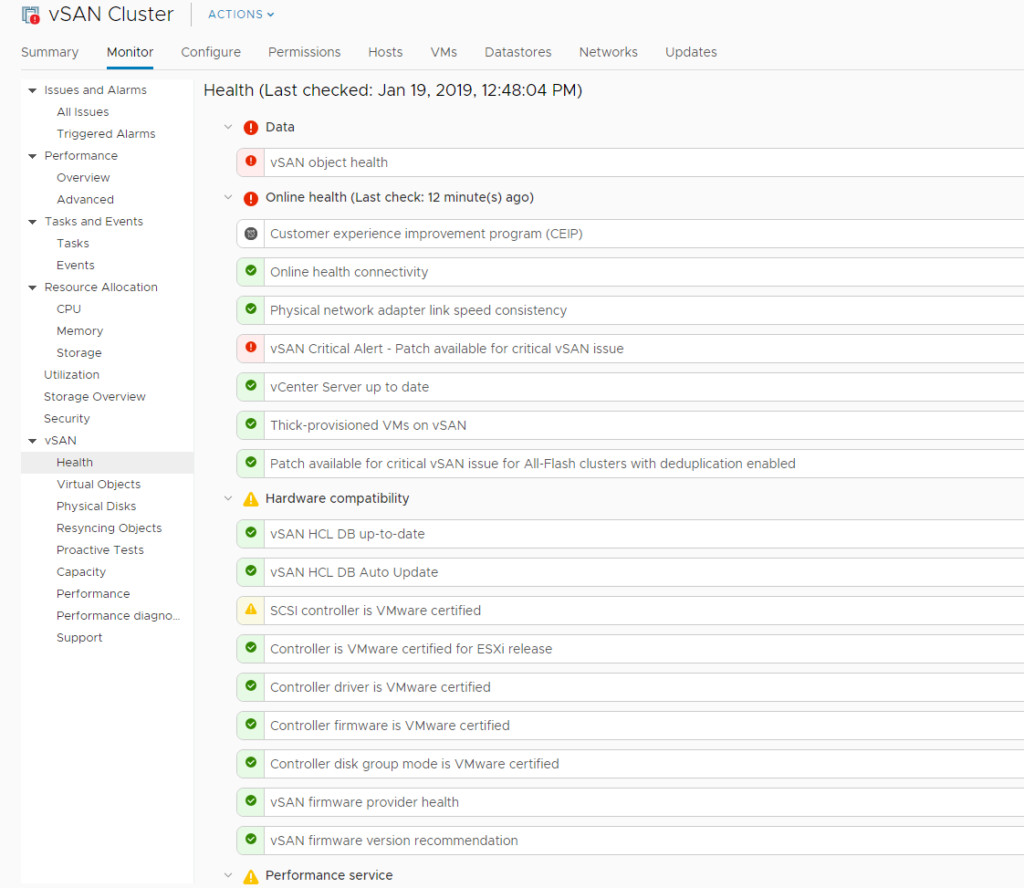Collapse the vSAN tree node
The image size is (1024, 888).
pos(32,441)
